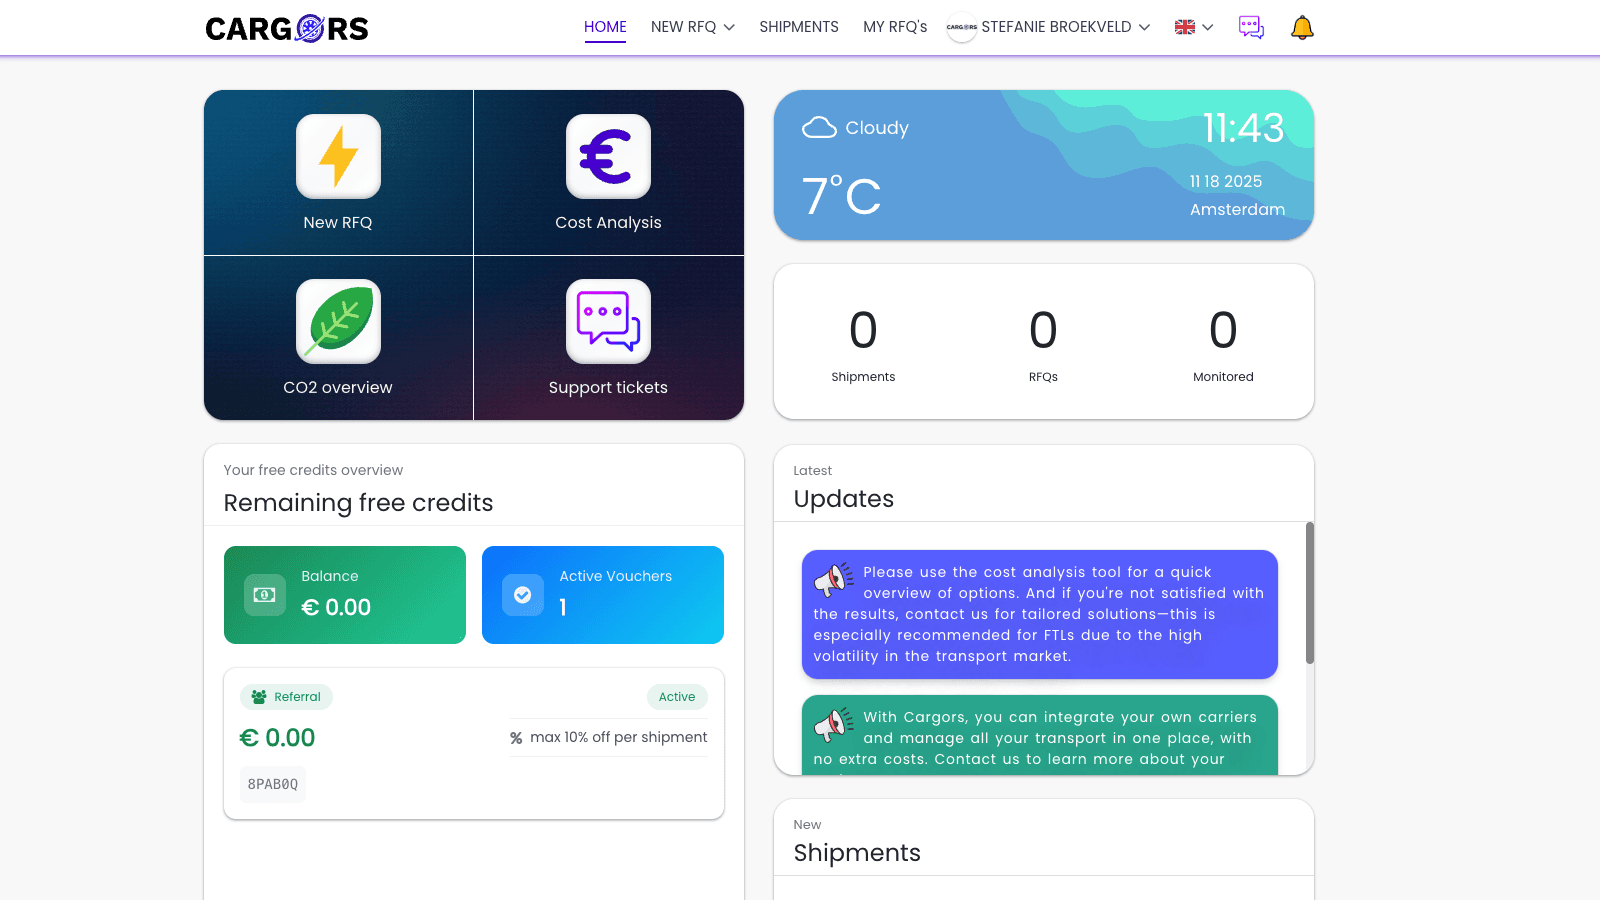Click the UK flag language icon
The image size is (1600, 900).
1184,27
